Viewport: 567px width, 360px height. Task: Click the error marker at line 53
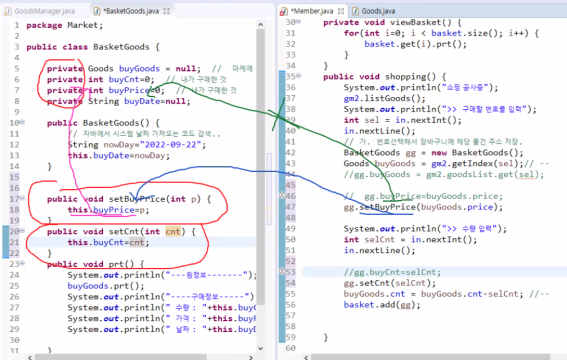[282, 272]
